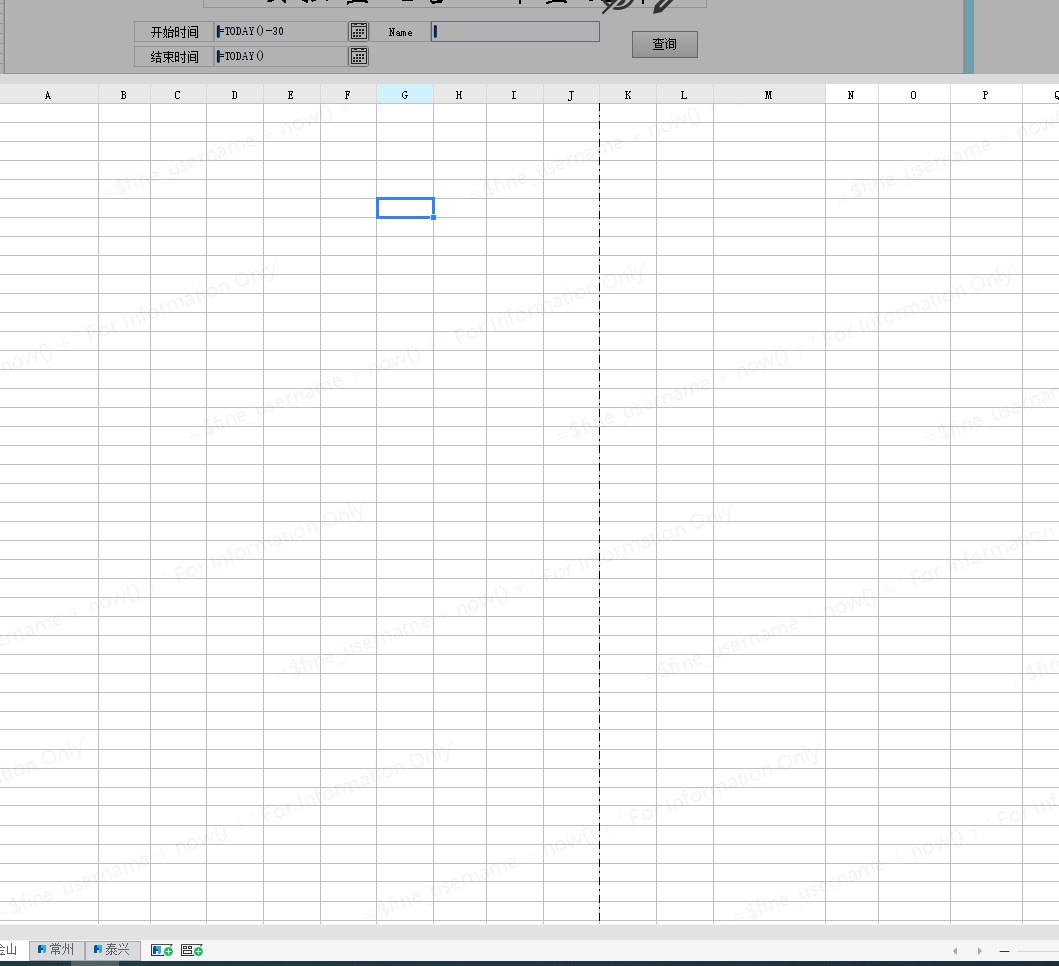Switch to the 泰兴 sheet tab
Screen dimensions: 1059x966
[113, 950]
